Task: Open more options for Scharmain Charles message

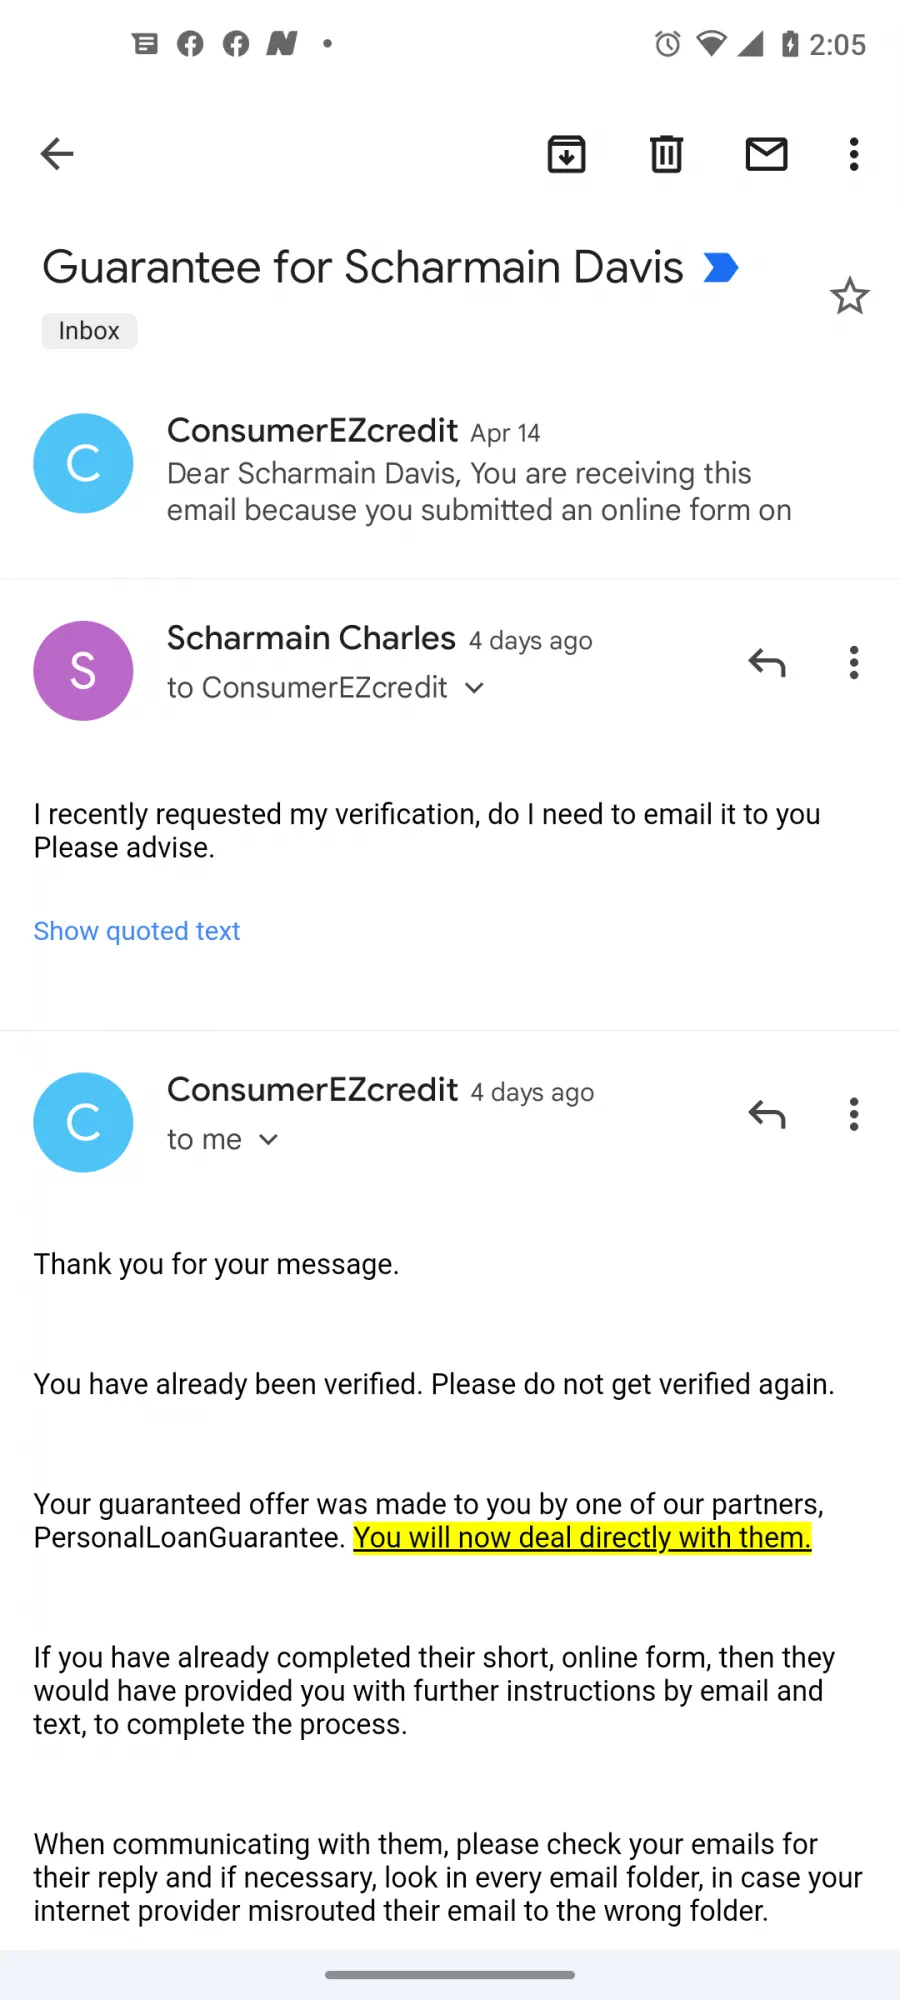Action: pos(854,662)
